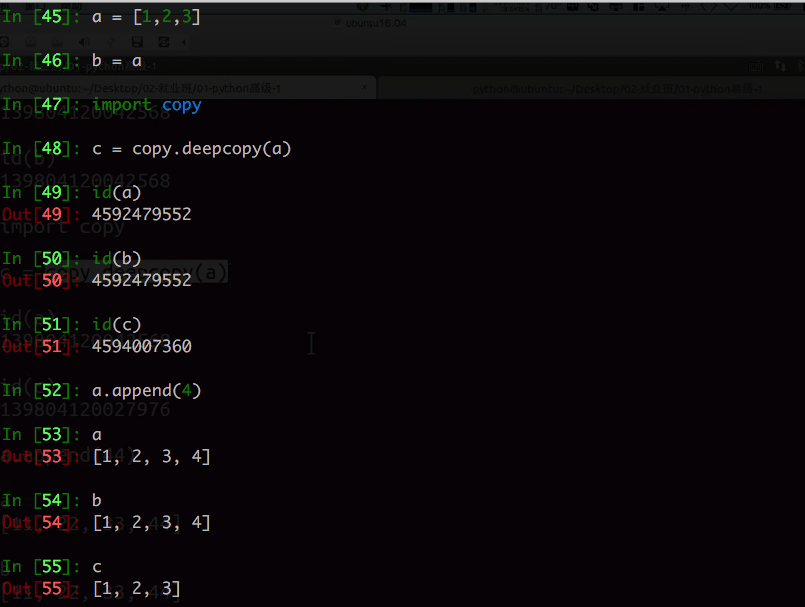Click the Out[53] list [1, 2, 3, 4]
This screenshot has width=805, height=607.
(151, 457)
